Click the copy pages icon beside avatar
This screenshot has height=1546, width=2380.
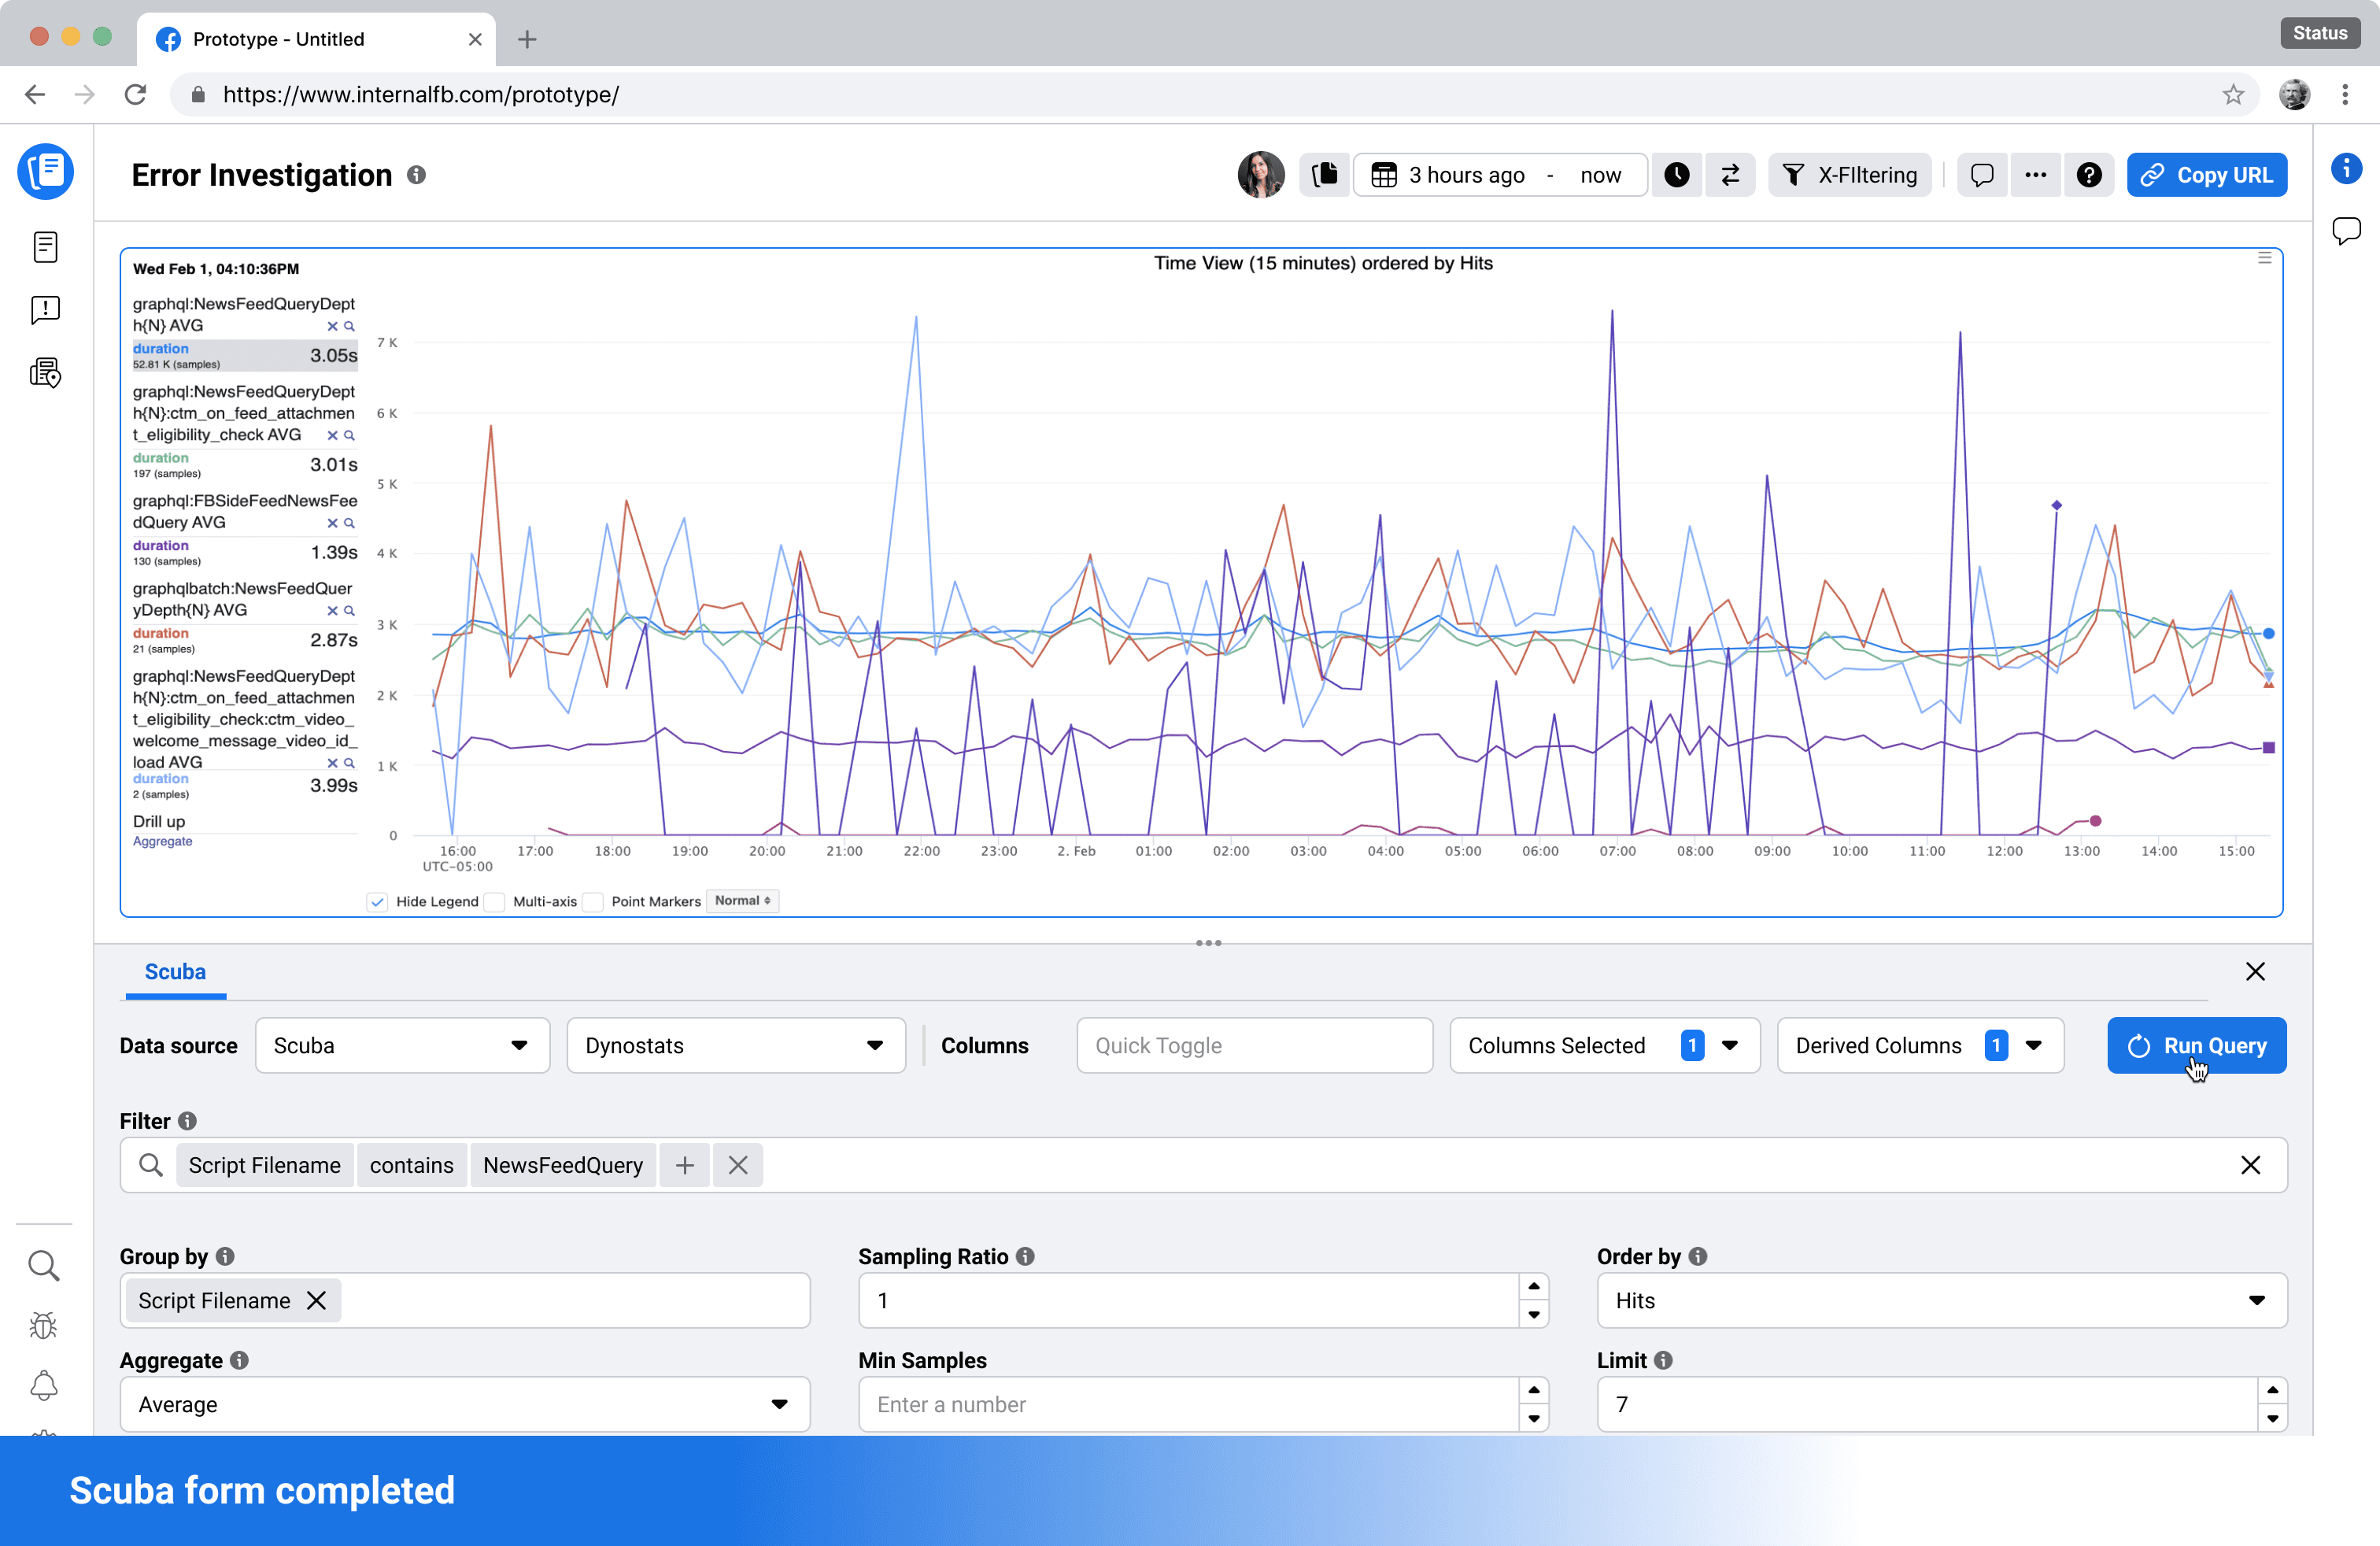(x=1325, y=175)
